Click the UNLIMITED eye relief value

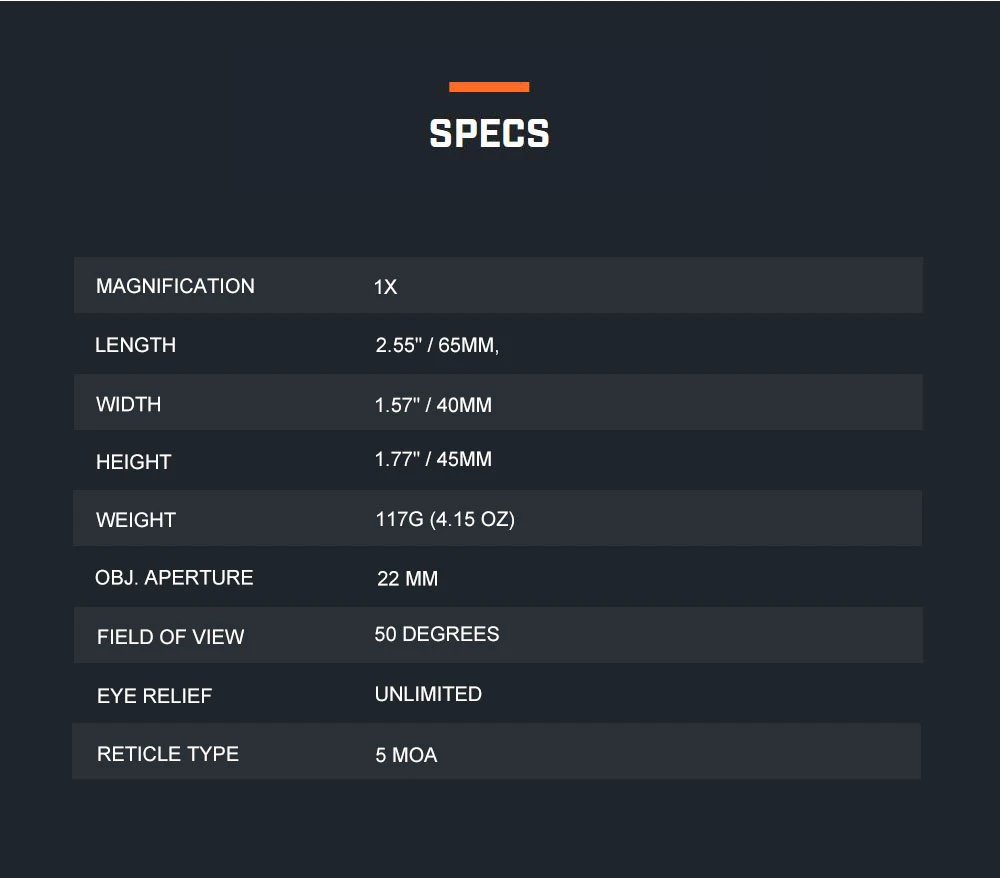point(429,694)
